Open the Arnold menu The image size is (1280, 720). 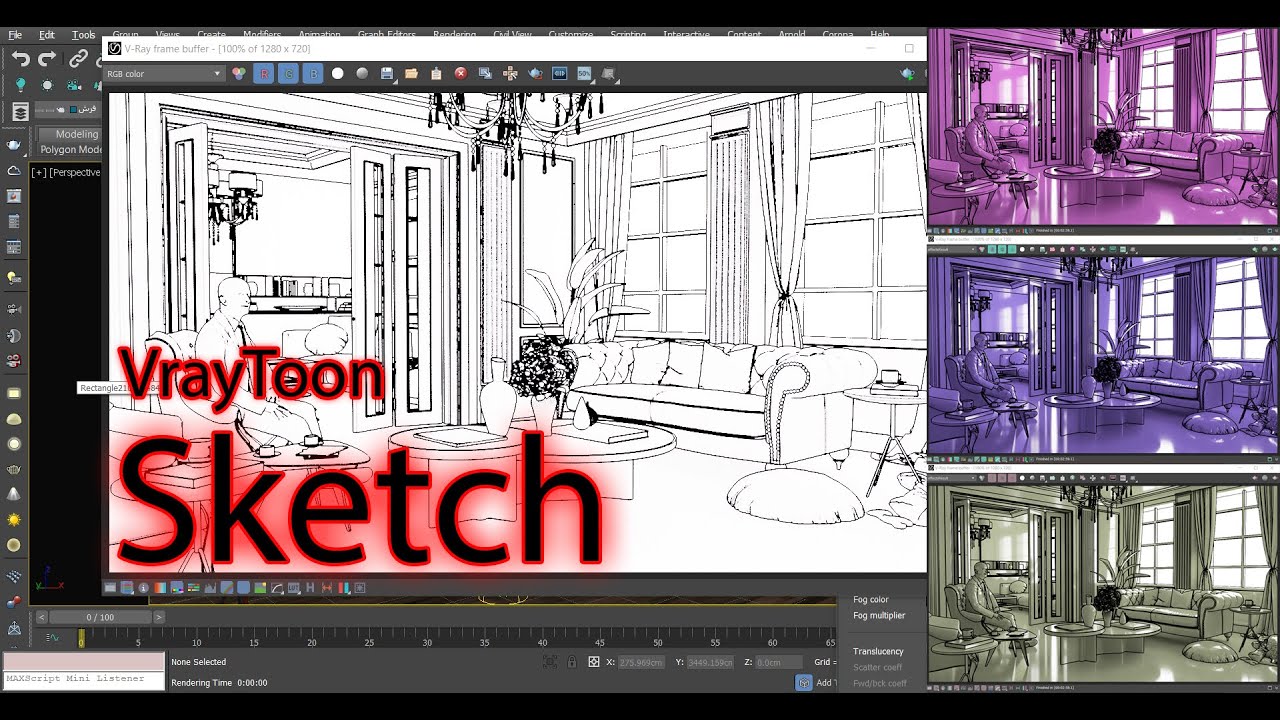pos(791,35)
